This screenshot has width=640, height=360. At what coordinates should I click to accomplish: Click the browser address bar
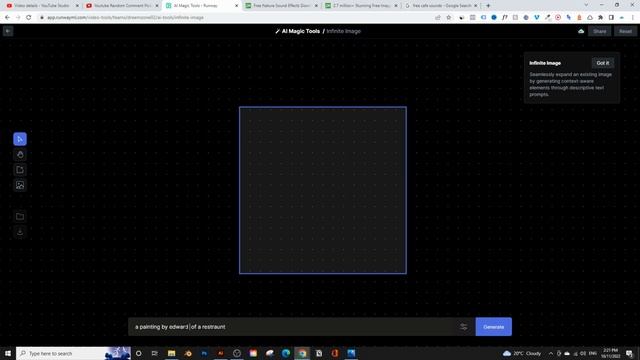(x=237, y=18)
